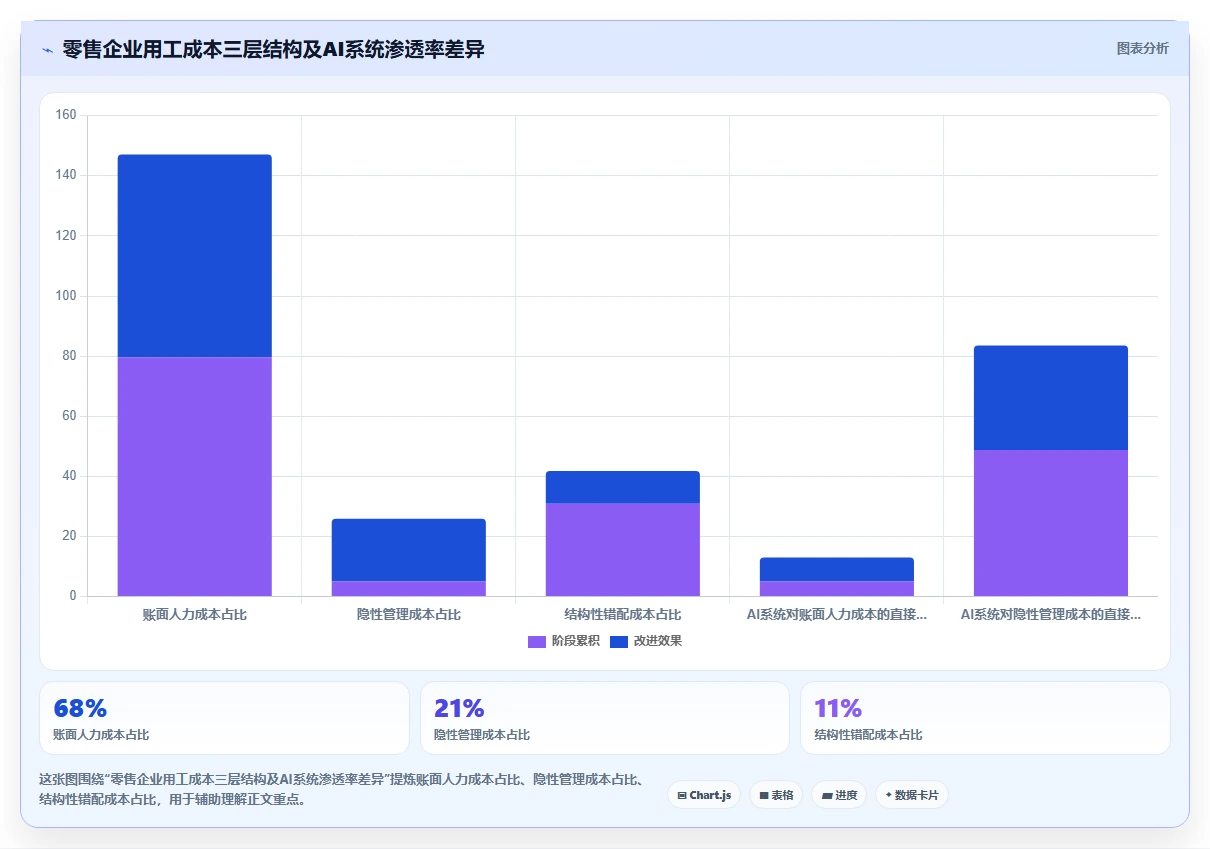Screen dimensions: 1210x849
Task: Click the purple segment of AI系统对隐性管理成本 bar
Action: click(1051, 523)
